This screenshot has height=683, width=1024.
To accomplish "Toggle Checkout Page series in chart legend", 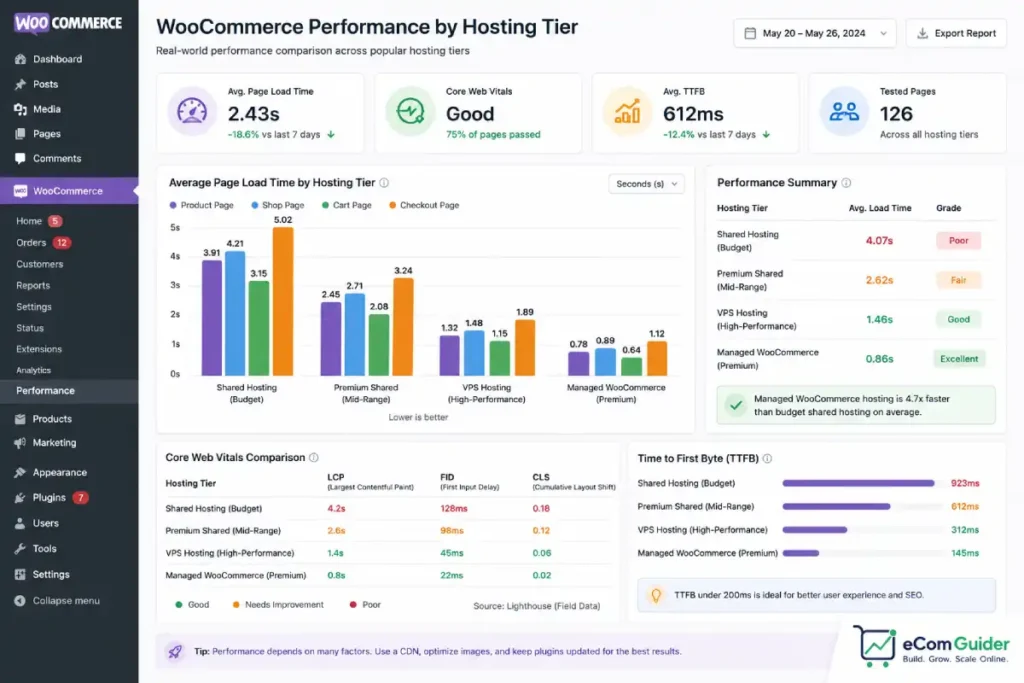I will (424, 205).
